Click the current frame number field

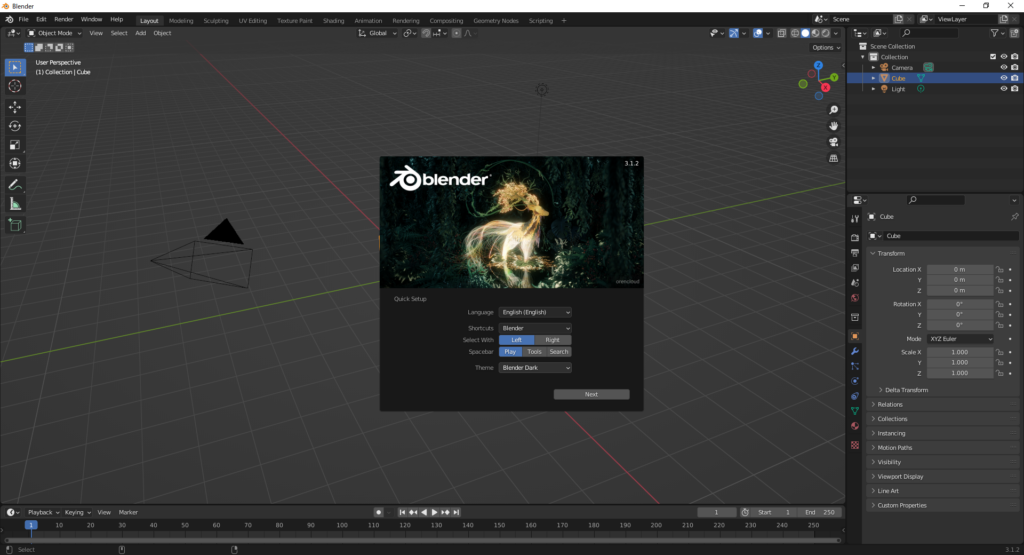point(716,513)
